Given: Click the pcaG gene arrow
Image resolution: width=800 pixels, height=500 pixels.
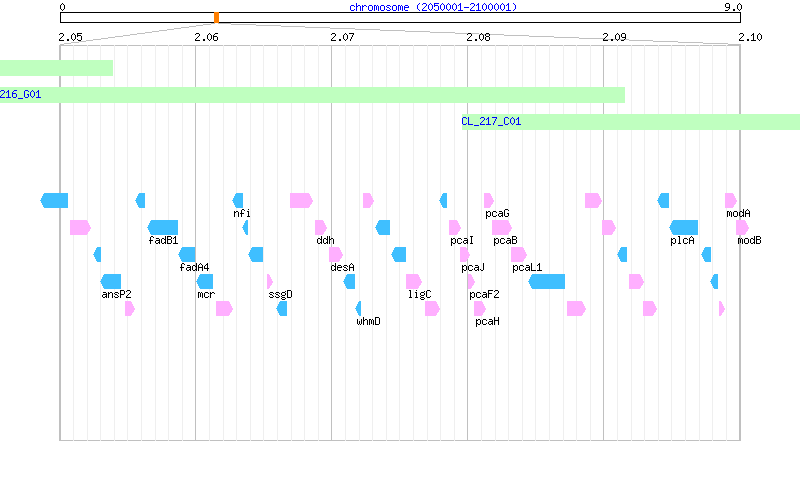Looking at the screenshot, I should (489, 201).
